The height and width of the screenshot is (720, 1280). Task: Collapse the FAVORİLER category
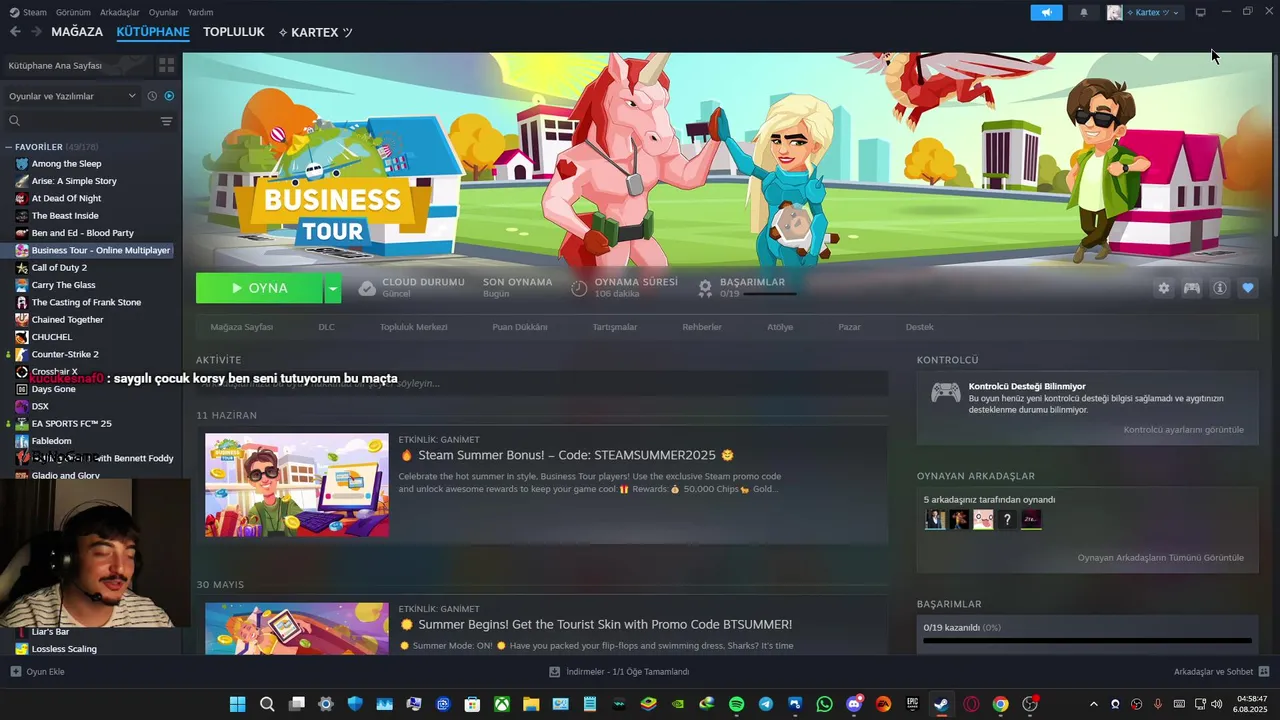(9, 147)
